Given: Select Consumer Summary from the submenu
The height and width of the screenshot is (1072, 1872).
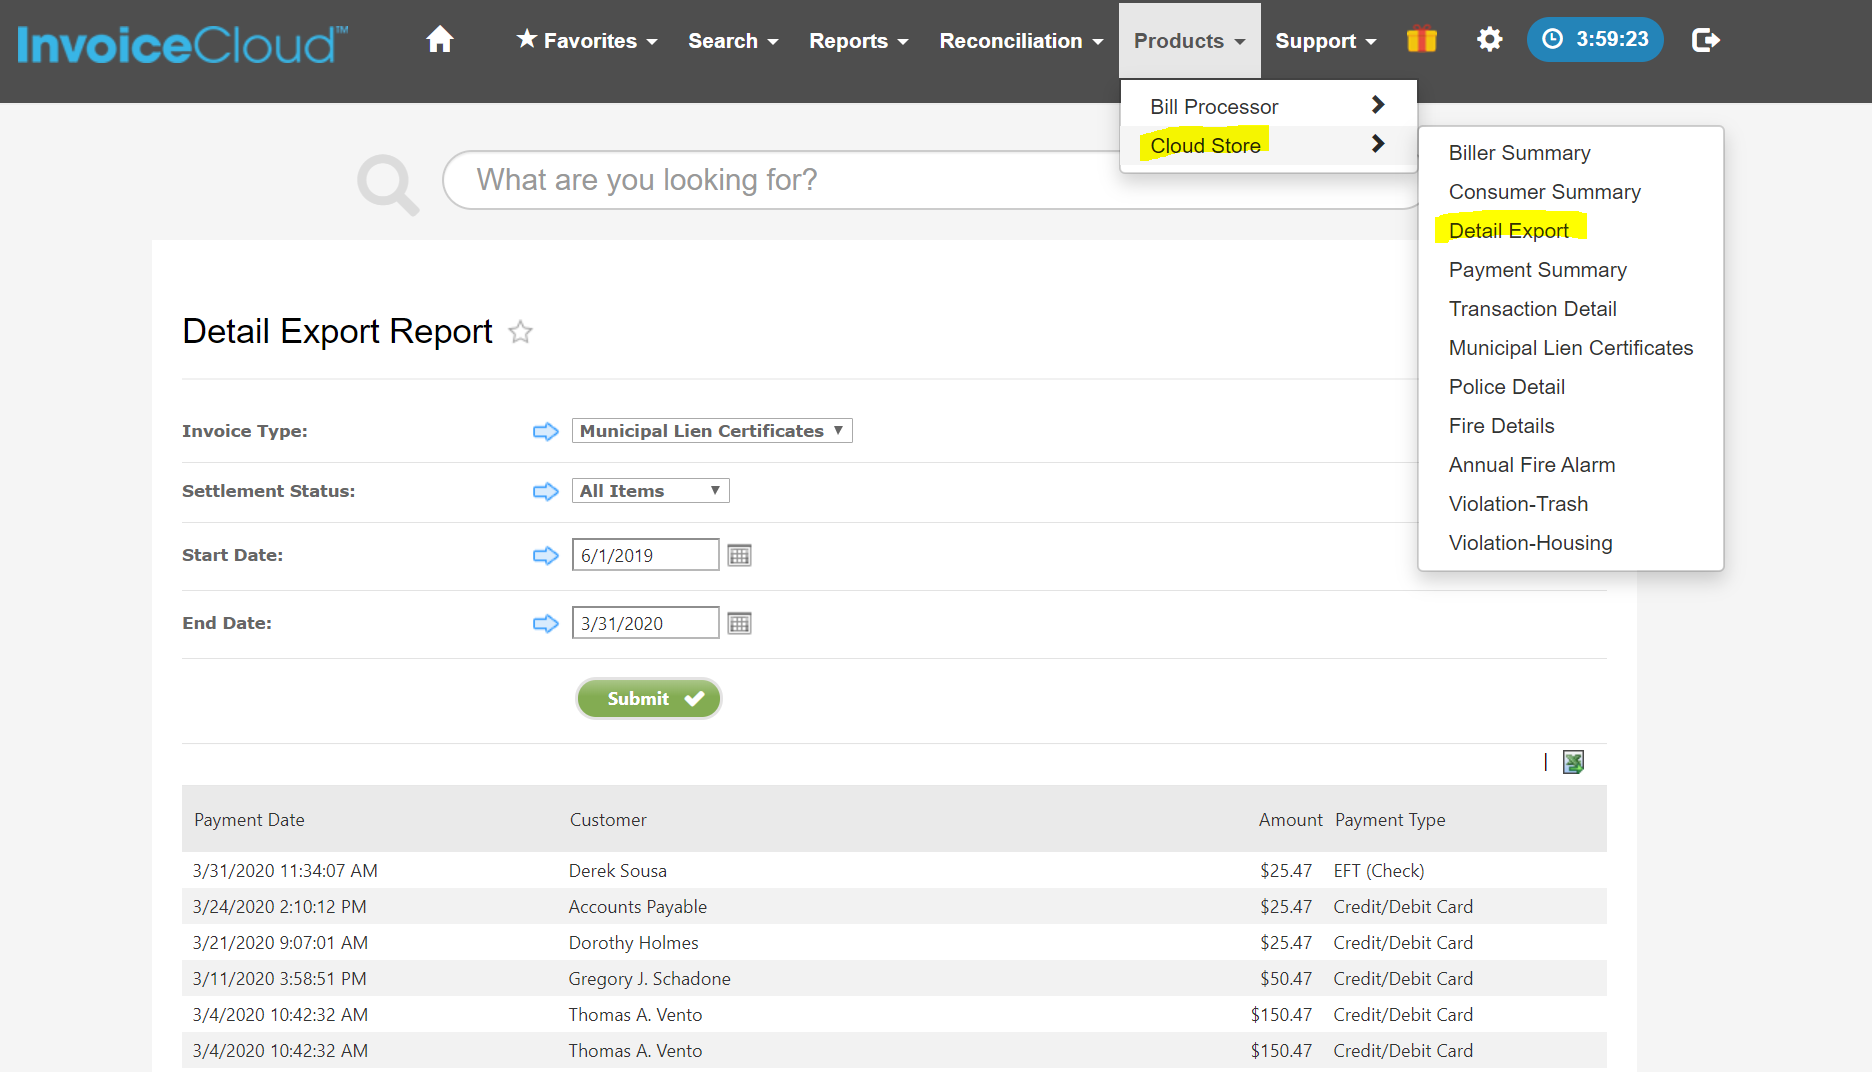Looking at the screenshot, I should (1544, 192).
